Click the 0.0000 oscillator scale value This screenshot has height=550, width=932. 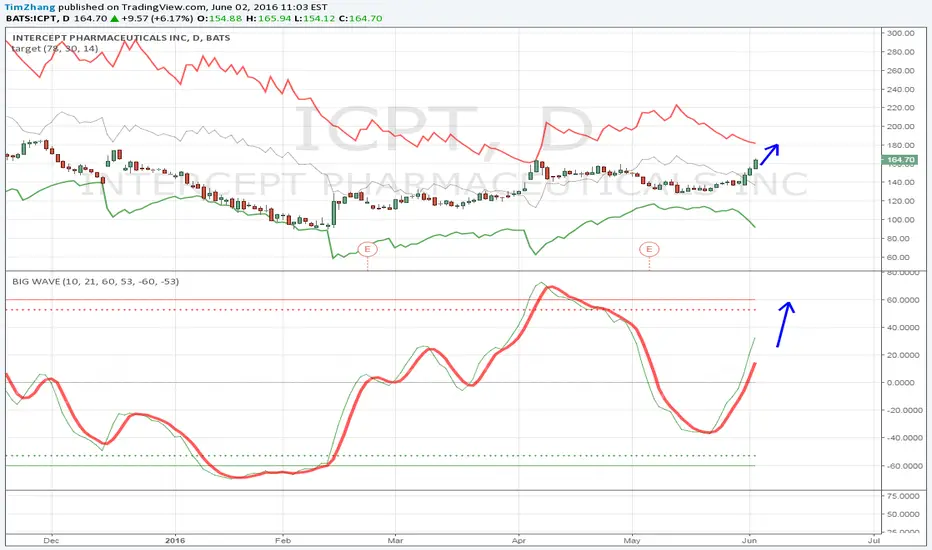[x=900, y=382]
